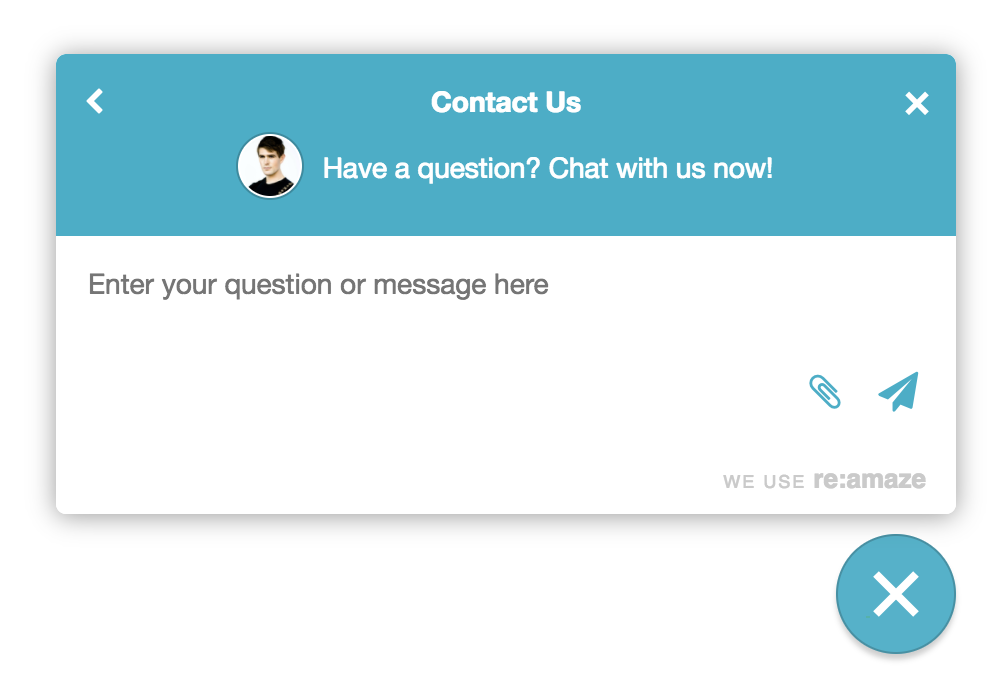Send the message with the paper plane icon
Image resolution: width=998 pixels, height=694 pixels.
click(x=898, y=392)
